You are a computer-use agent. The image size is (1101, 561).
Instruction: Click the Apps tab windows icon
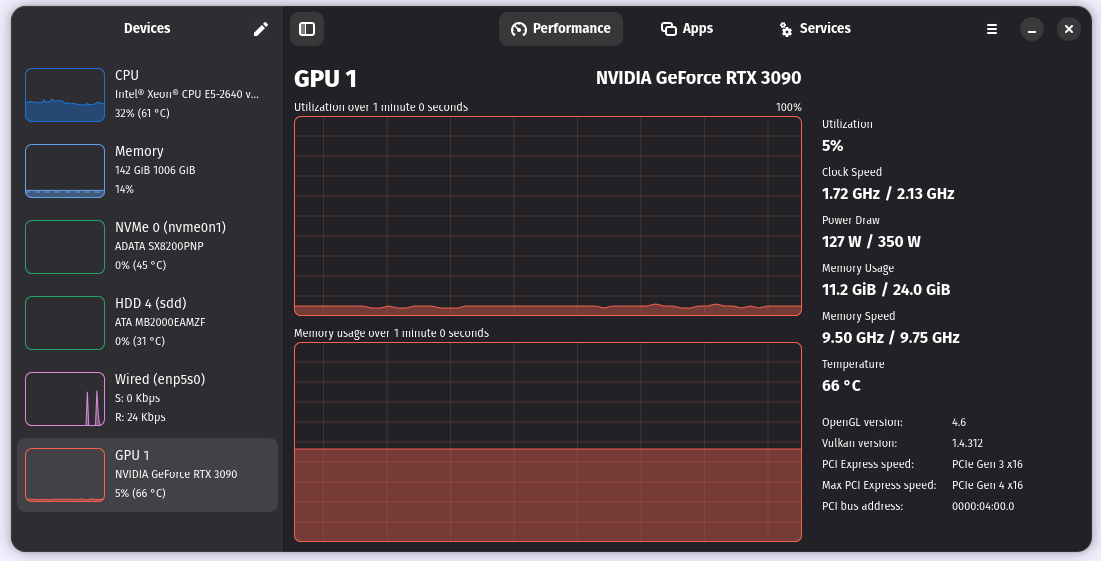point(668,29)
